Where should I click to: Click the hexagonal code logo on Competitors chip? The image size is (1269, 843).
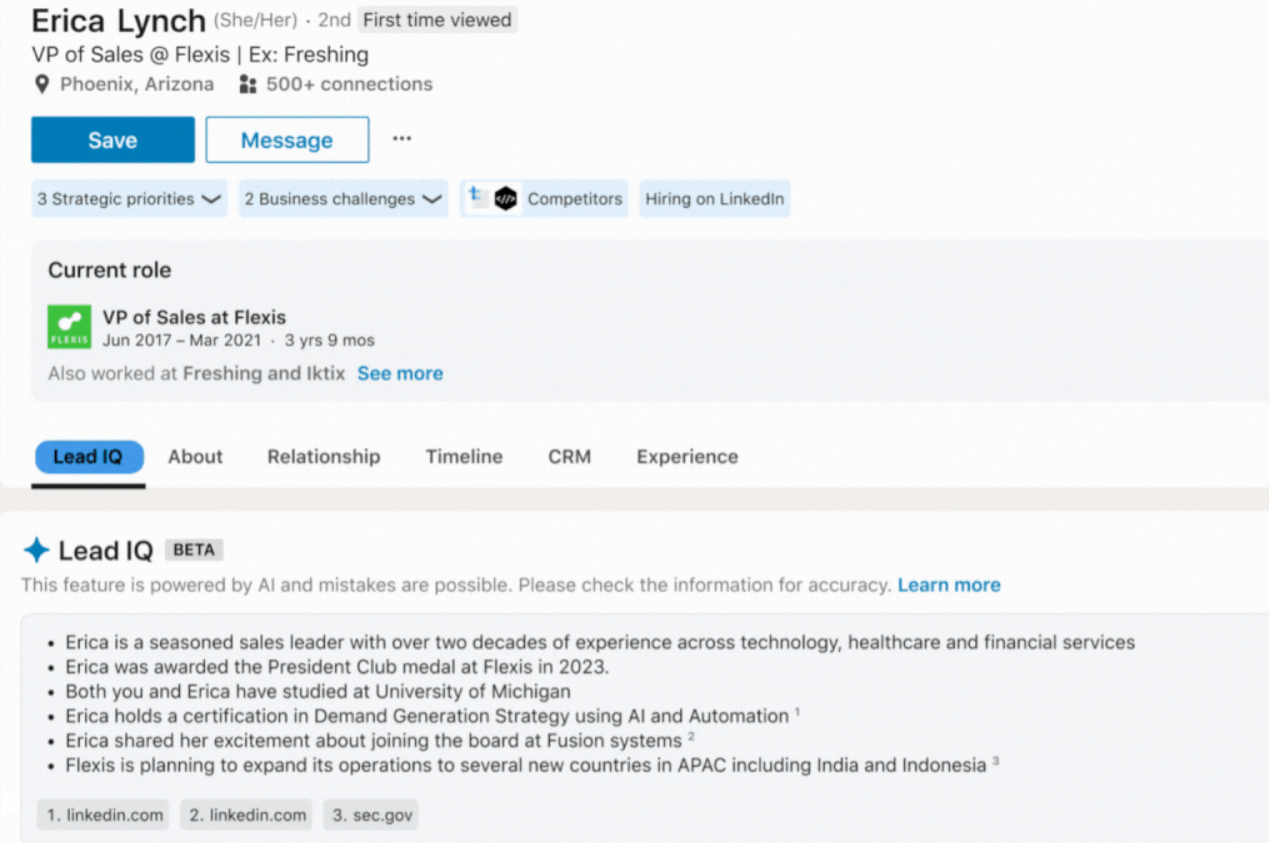pos(506,198)
